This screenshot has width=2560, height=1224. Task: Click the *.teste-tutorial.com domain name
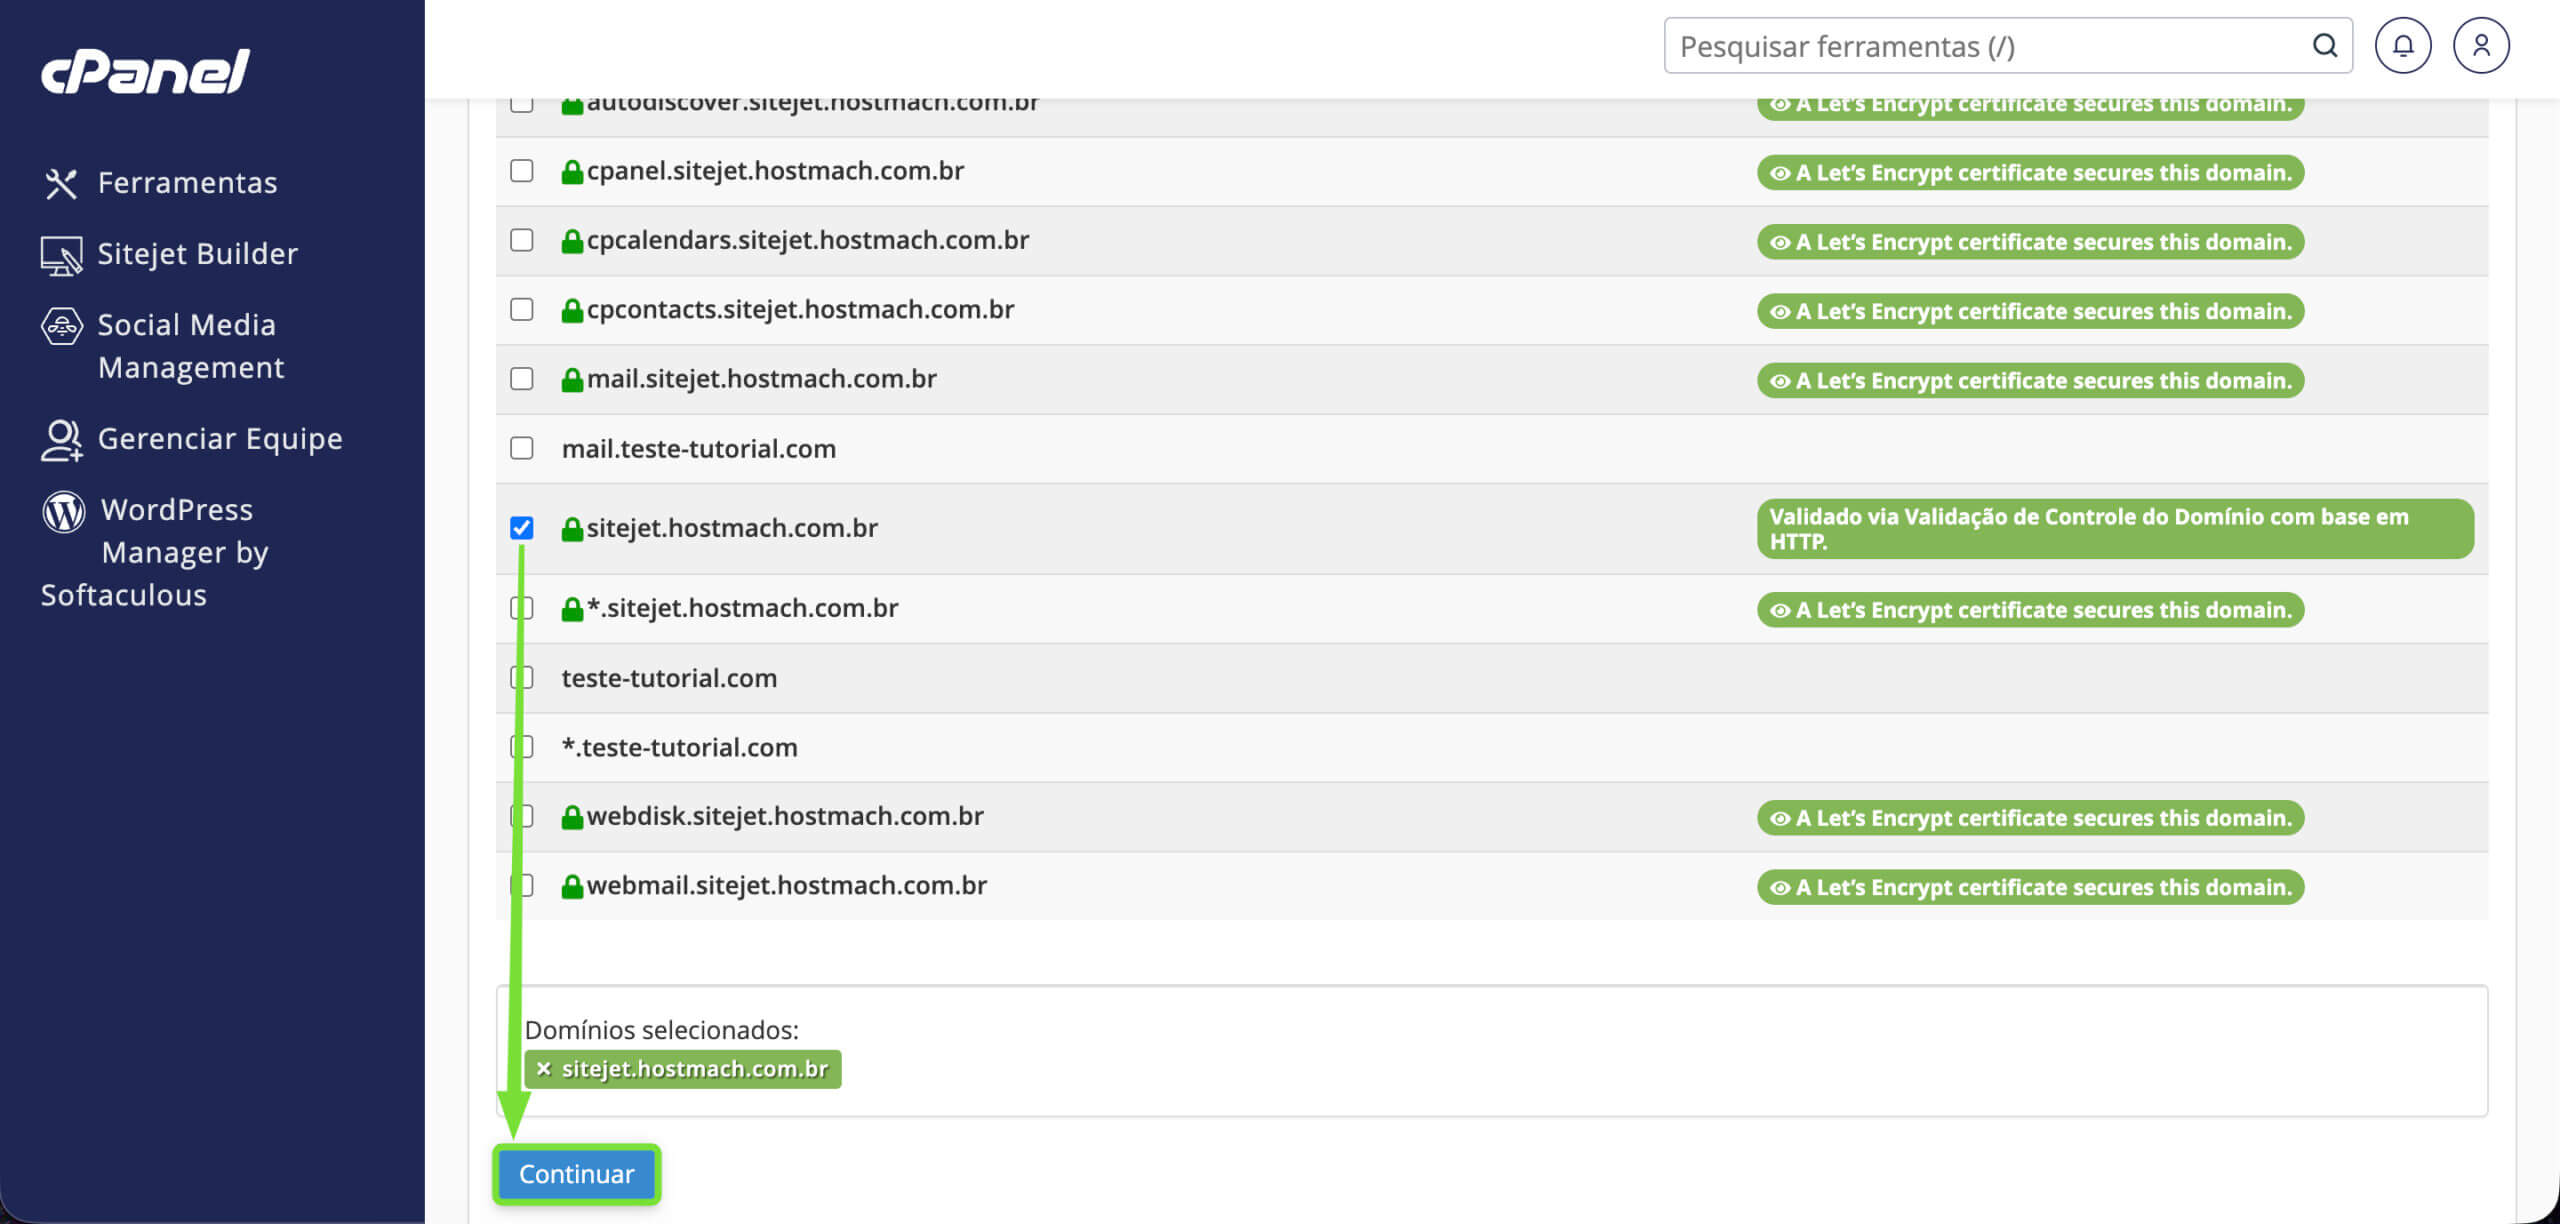point(680,747)
